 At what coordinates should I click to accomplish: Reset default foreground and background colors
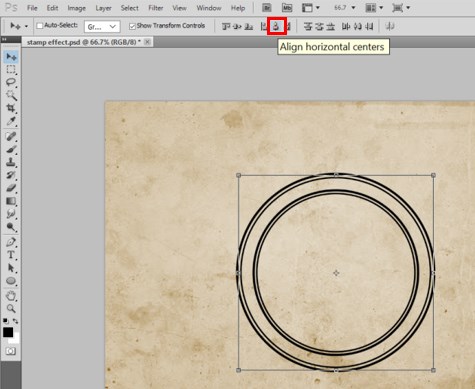coord(6,321)
